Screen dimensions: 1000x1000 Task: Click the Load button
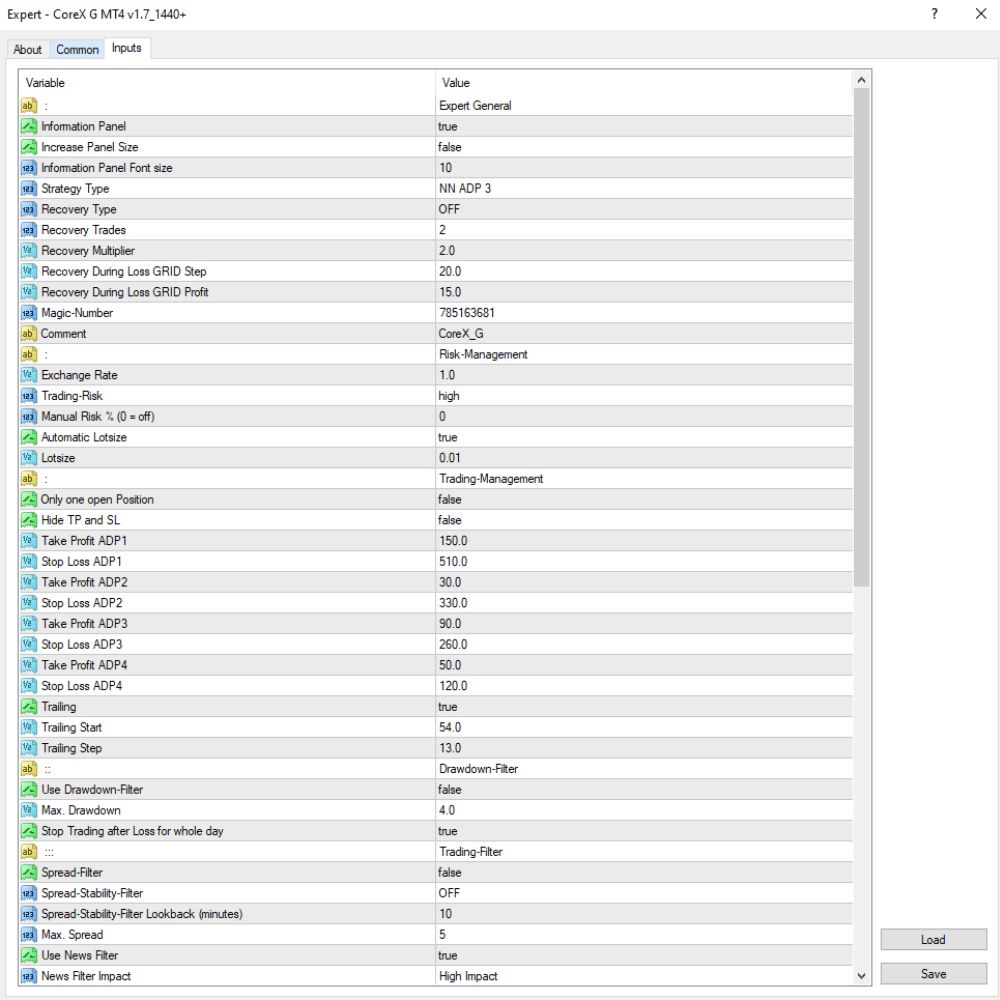tap(933, 939)
